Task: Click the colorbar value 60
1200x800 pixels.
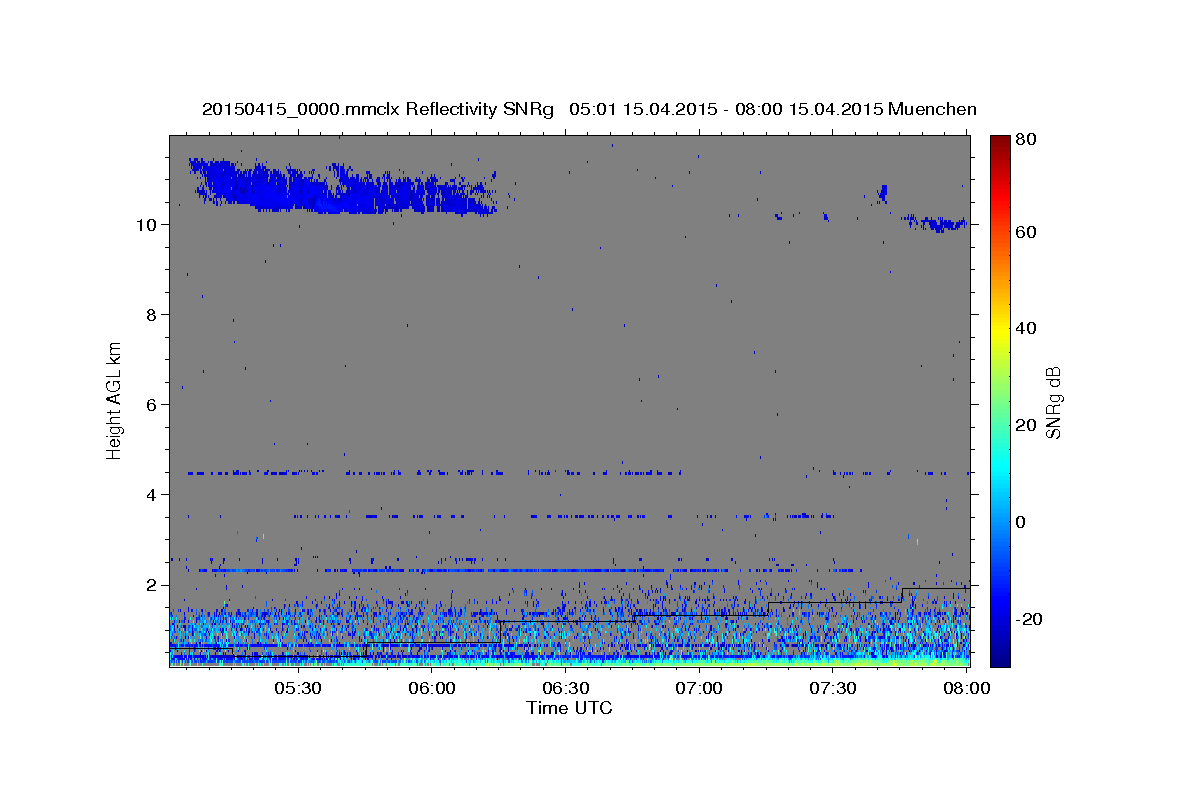Action: click(1027, 232)
